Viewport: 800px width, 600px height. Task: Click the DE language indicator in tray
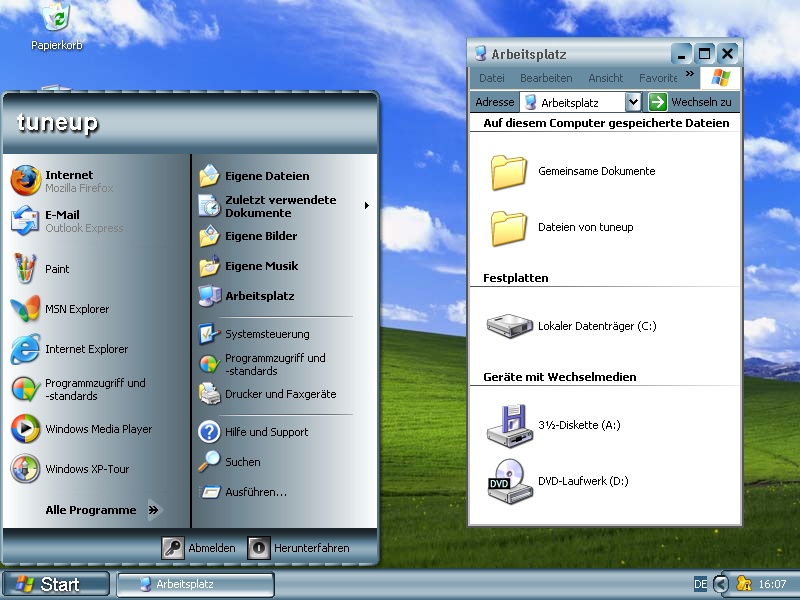[x=701, y=584]
